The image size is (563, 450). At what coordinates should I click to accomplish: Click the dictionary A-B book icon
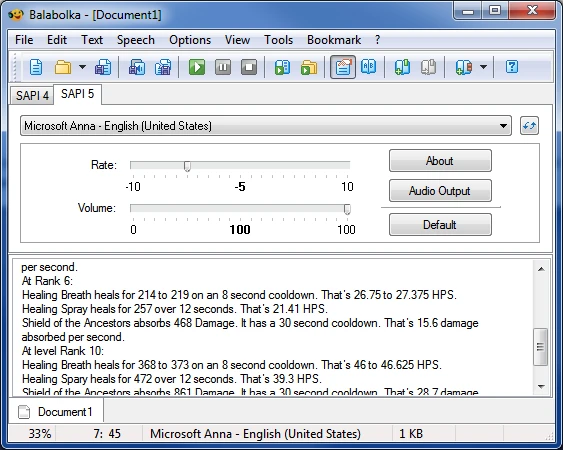(369, 67)
